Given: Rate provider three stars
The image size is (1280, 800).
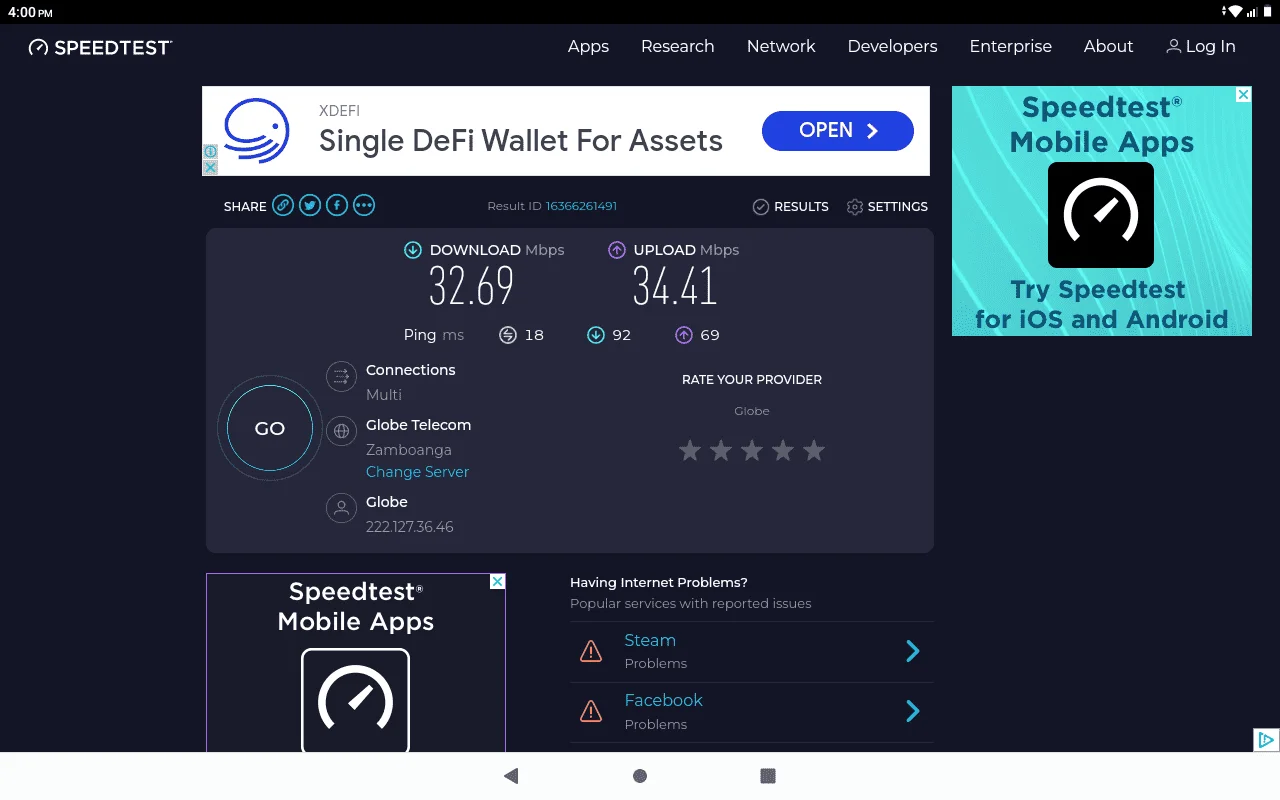Looking at the screenshot, I should click(x=752, y=451).
